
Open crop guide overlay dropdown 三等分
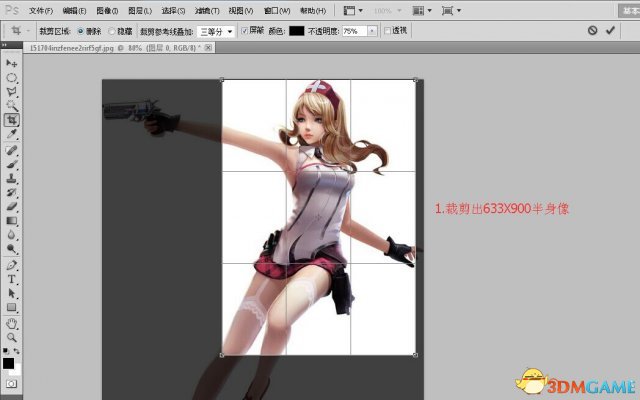pos(216,31)
